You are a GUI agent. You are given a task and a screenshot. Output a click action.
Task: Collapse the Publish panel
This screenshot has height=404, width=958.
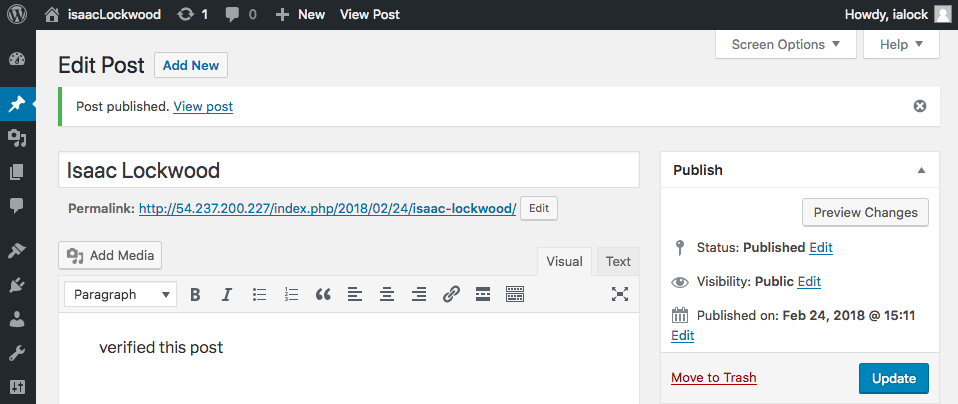921,170
